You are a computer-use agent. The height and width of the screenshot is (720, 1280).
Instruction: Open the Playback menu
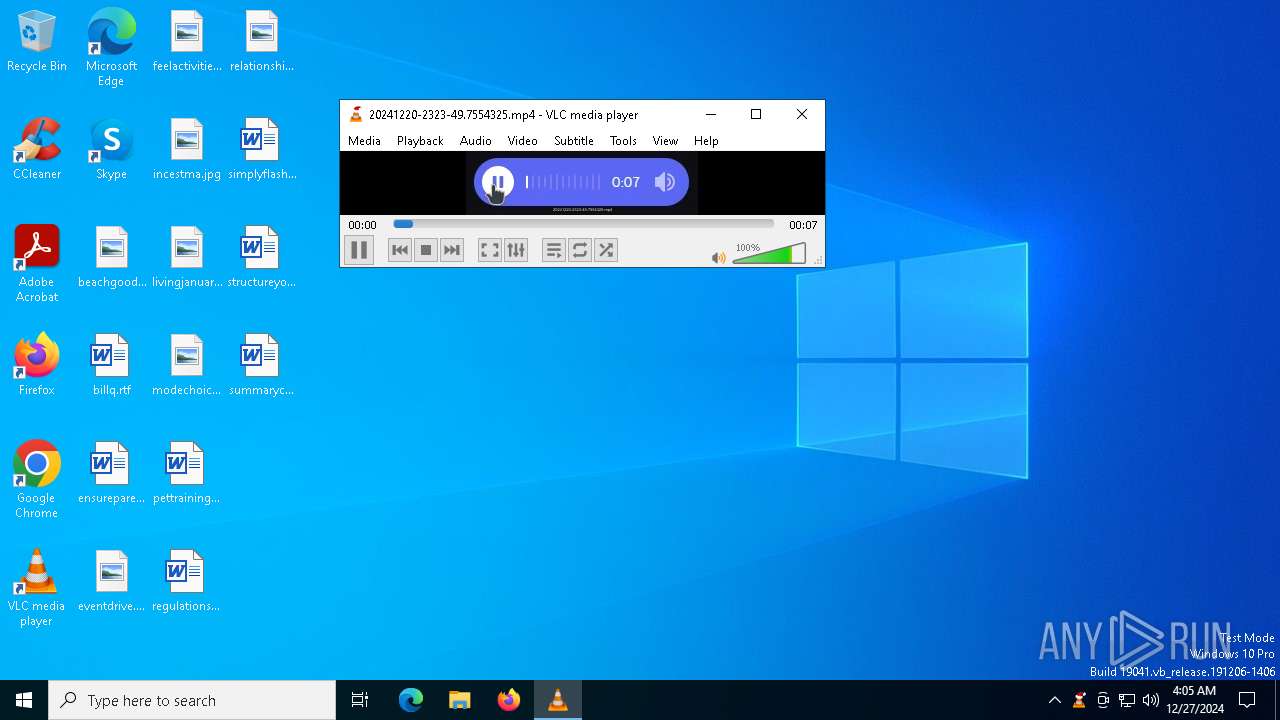(420, 141)
